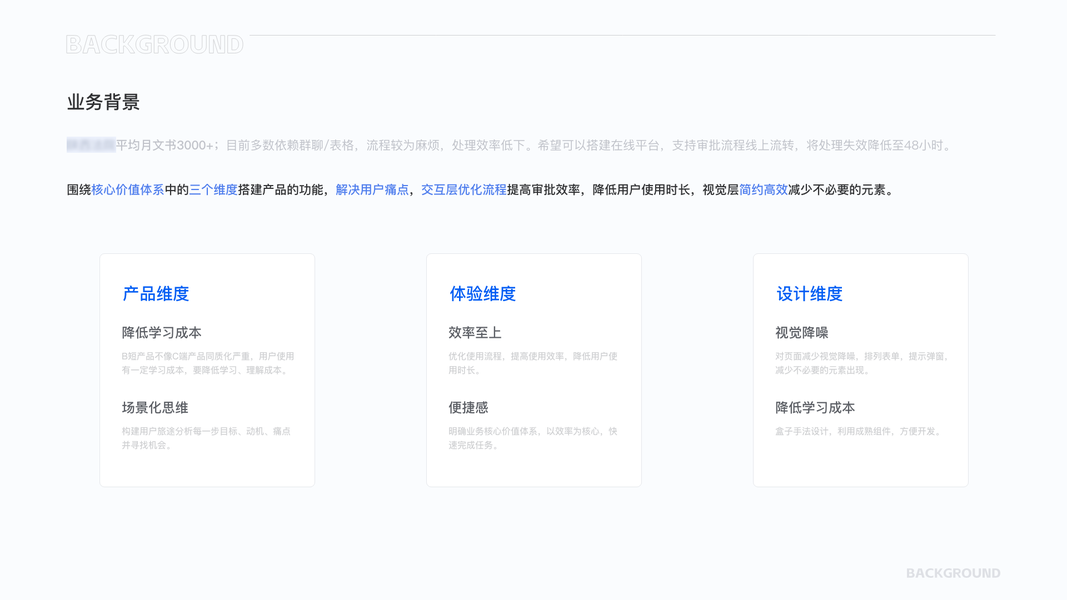Click 降低学习成本 in the 设计维度 card

click(815, 407)
